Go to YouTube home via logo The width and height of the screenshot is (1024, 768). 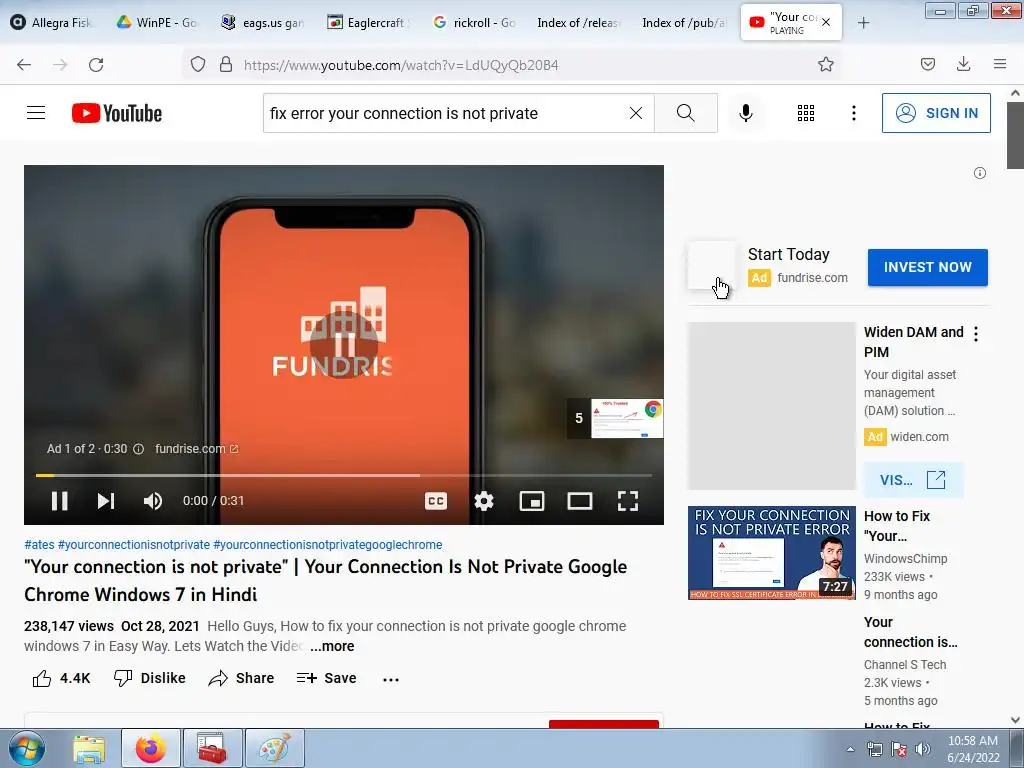117,113
